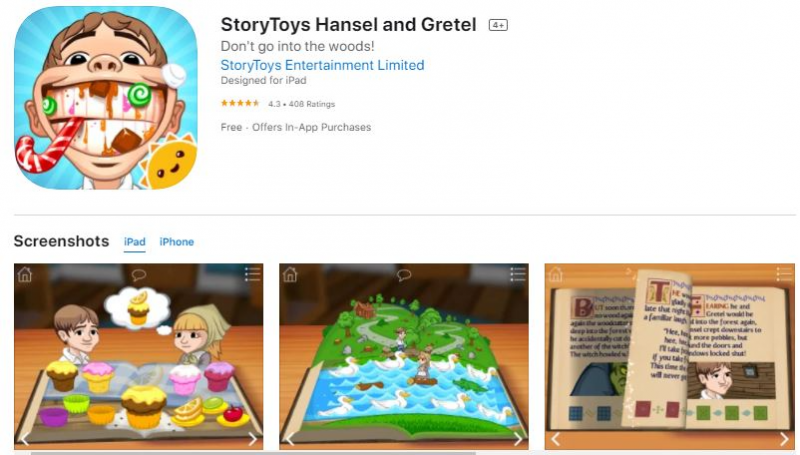800x455 pixels.
Task: Click next arrow in cupcake screenshot
Action: (x=253, y=439)
